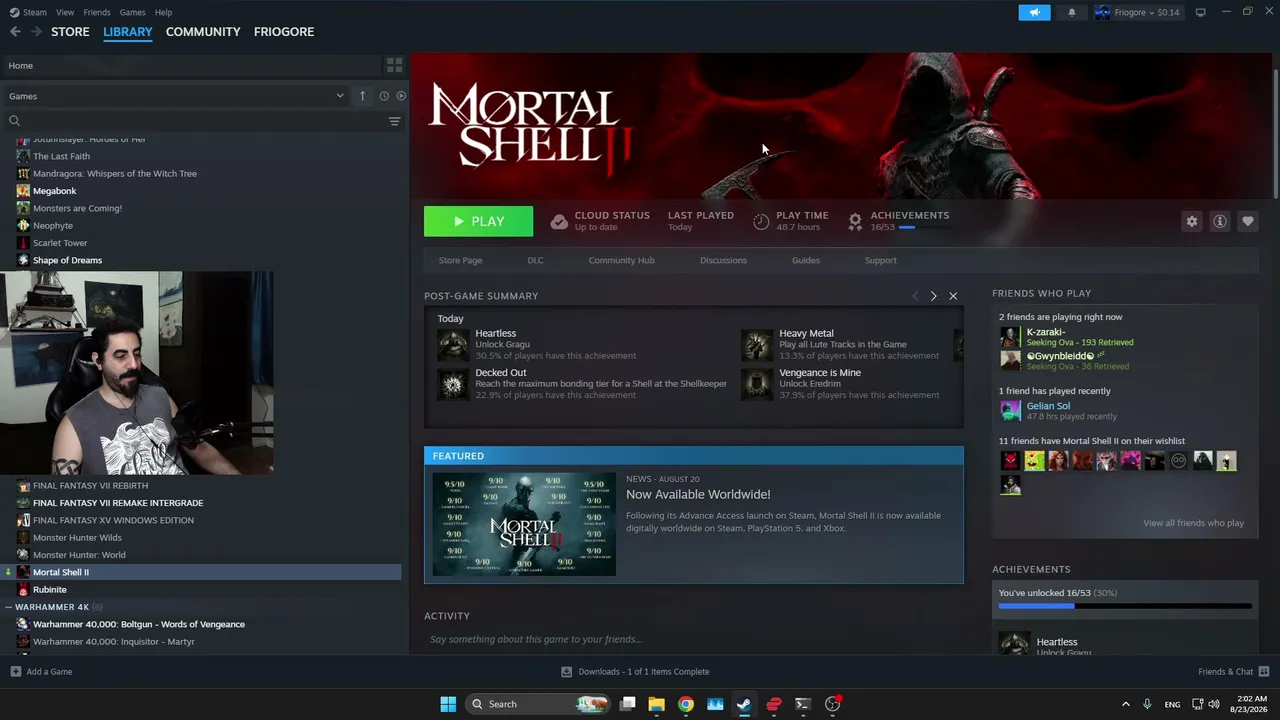Open the Guides link

[x=806, y=260]
